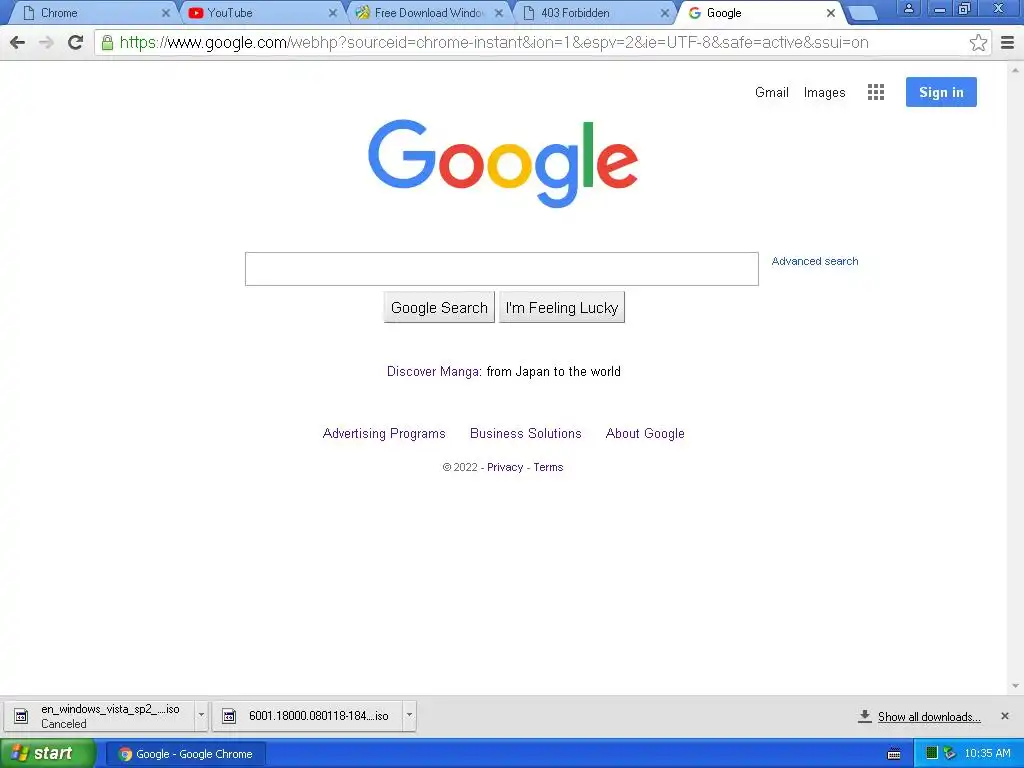
Task: Close the Free Download Windows tab
Action: (499, 13)
